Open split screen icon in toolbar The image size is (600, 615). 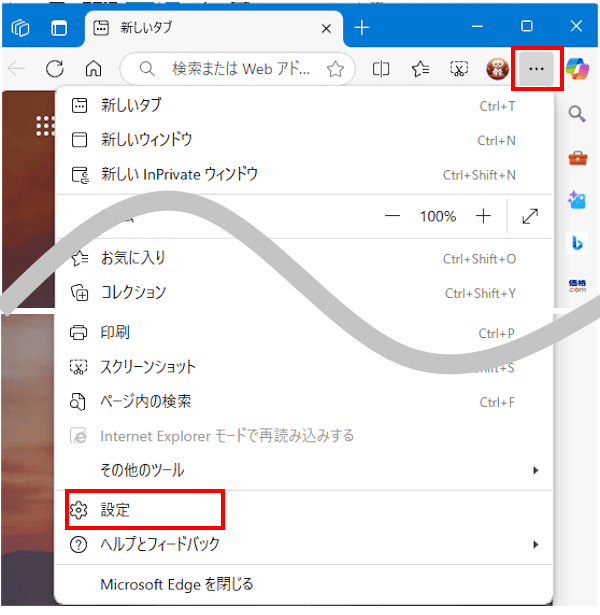click(380, 69)
